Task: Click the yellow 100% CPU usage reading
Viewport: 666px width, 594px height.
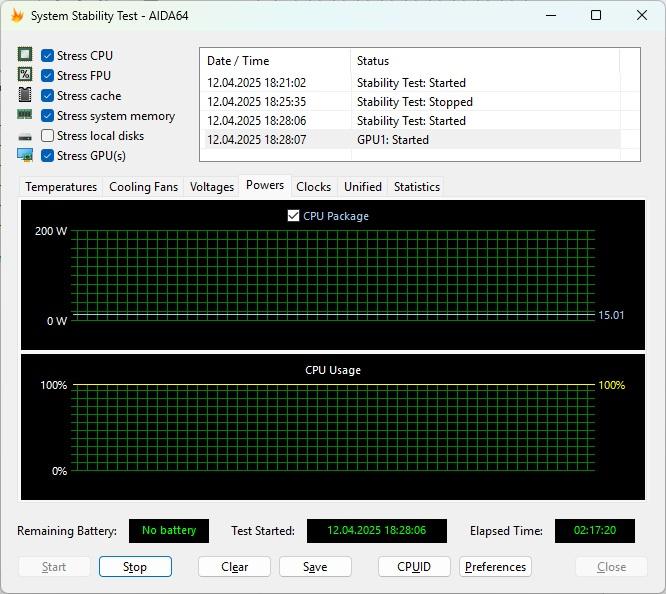Action: pyautogui.click(x=612, y=385)
